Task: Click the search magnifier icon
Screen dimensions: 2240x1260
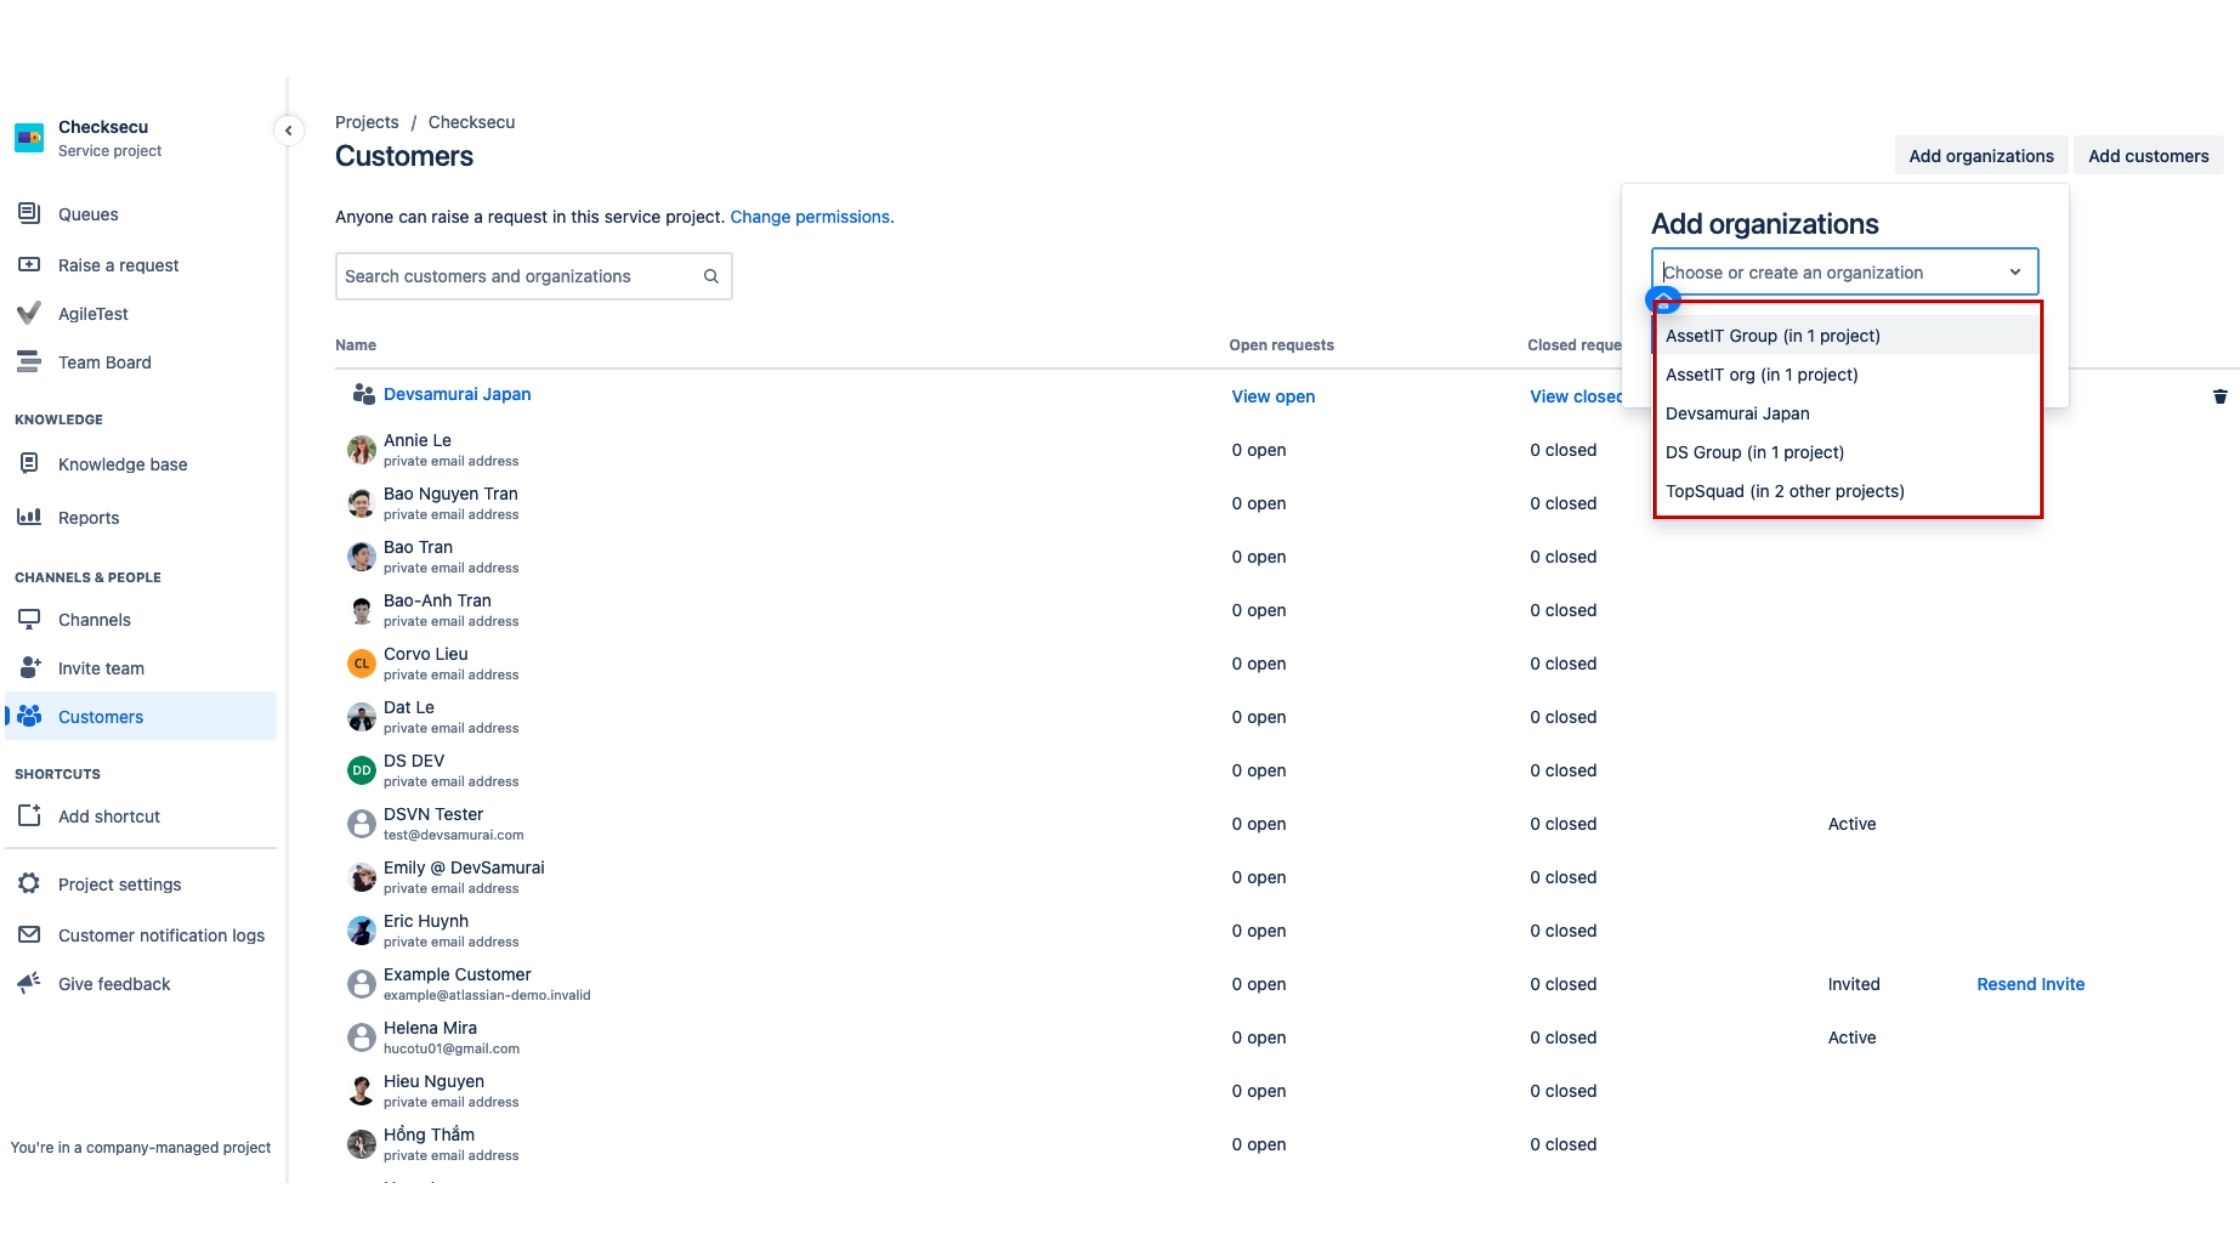Action: [711, 276]
